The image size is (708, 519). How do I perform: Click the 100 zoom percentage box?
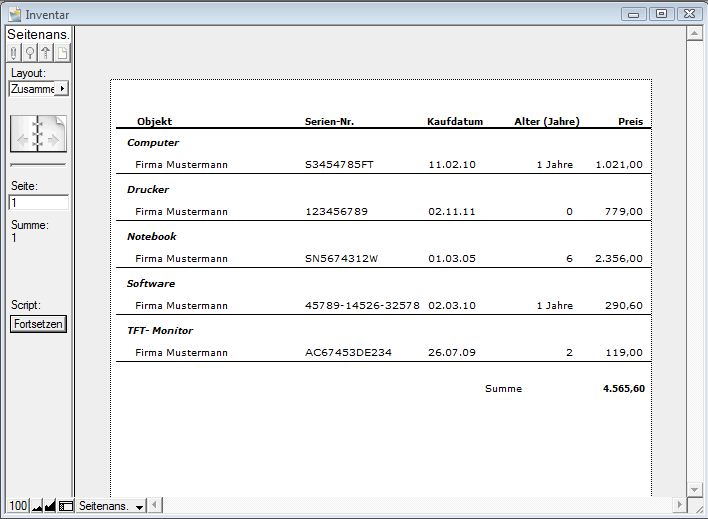click(x=18, y=506)
